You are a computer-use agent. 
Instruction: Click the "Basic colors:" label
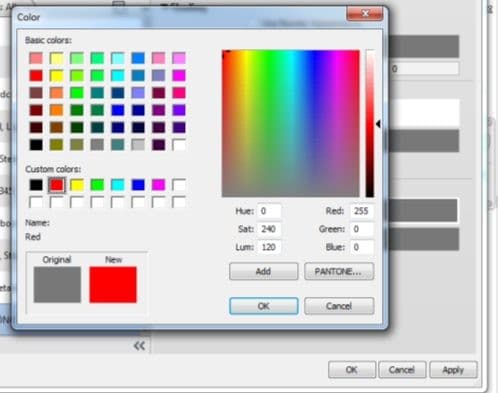pyautogui.click(x=48, y=40)
